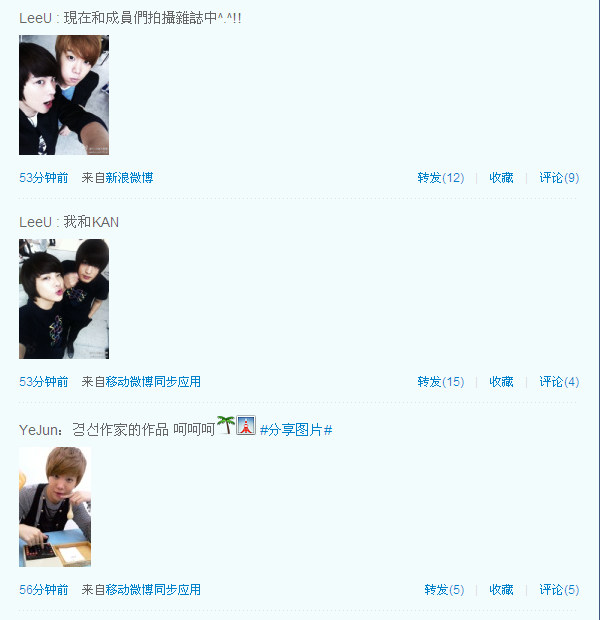Image resolution: width=600 pixels, height=620 pixels.
Task: Click 转发(15) on the KAN post
Action: (441, 382)
